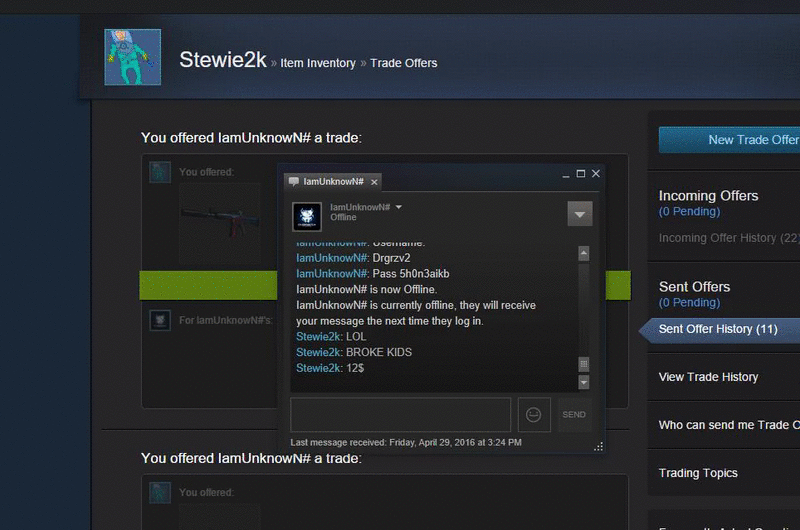The image size is (800, 530).
Task: Click IamUnknowN# mini avatar beside 'For IamUnknowN#'s'
Action: 160,320
